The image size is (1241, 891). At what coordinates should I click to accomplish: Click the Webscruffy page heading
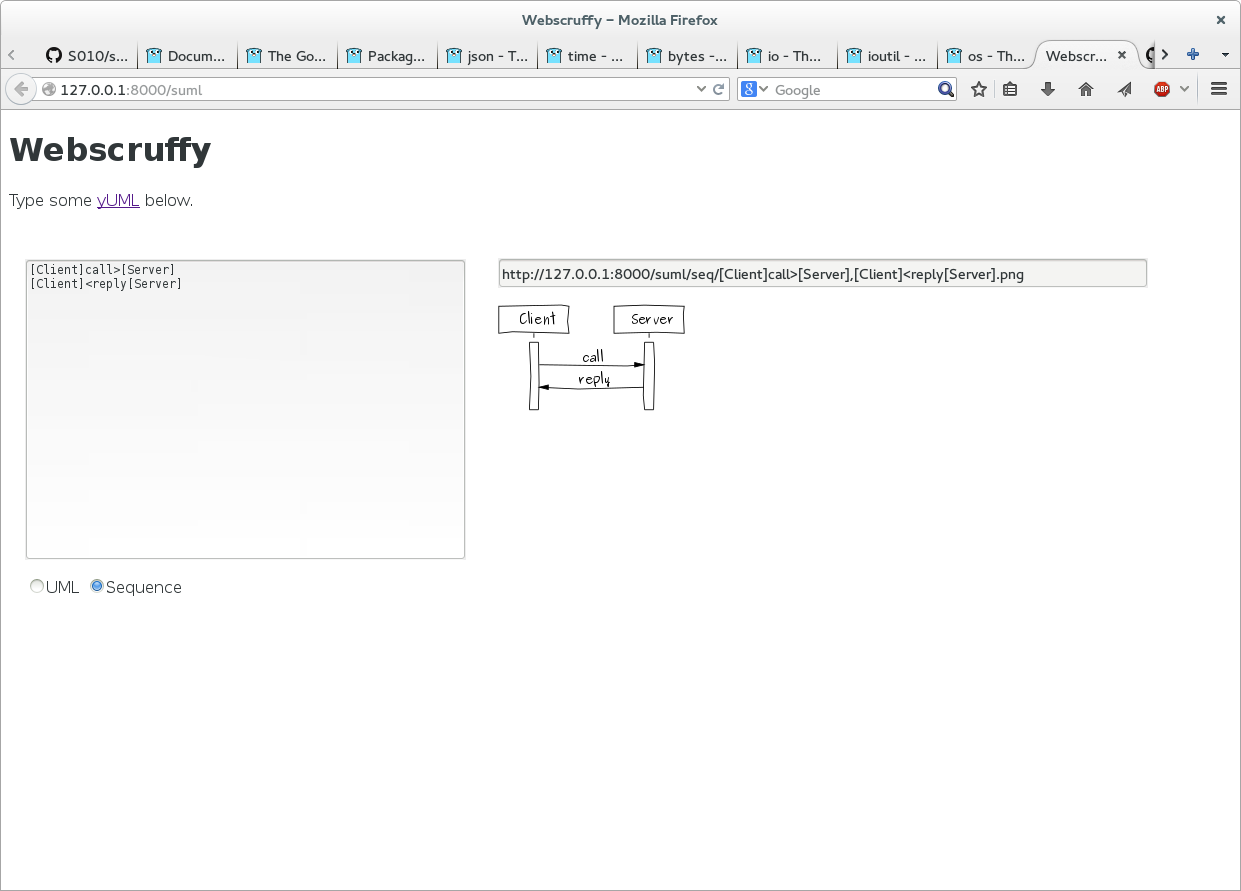[110, 149]
